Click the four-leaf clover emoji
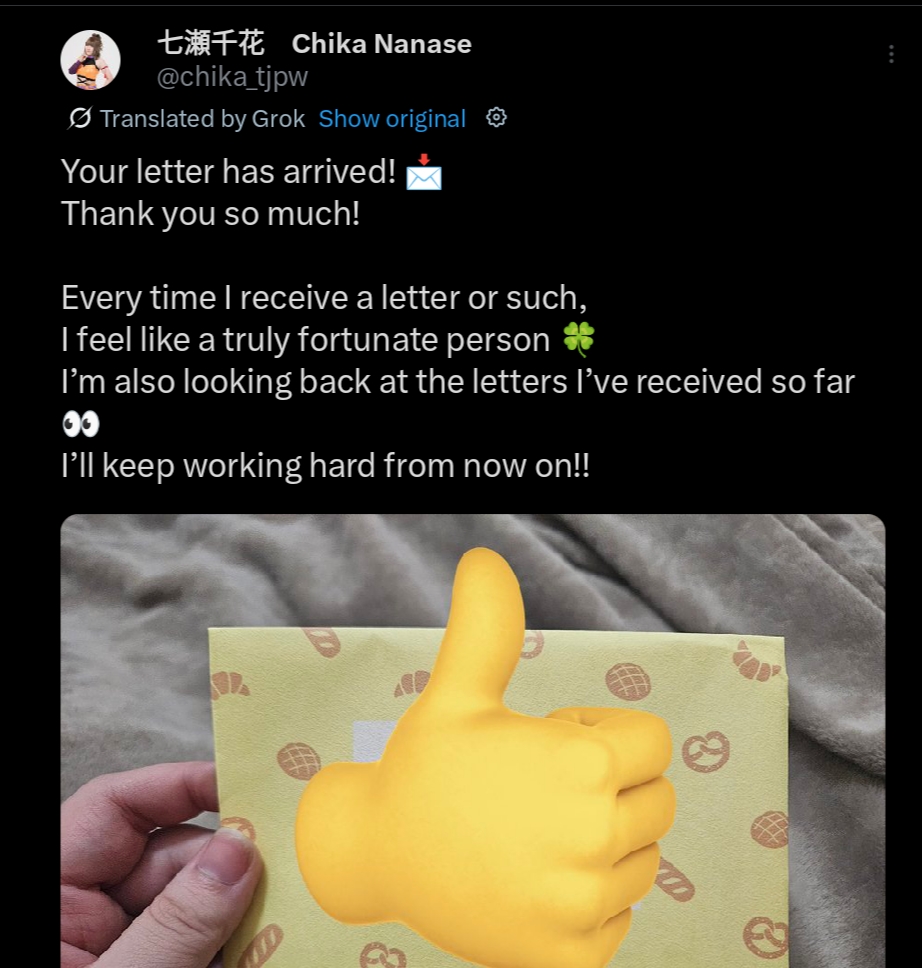Viewport: 922px width, 968px height. click(x=579, y=339)
